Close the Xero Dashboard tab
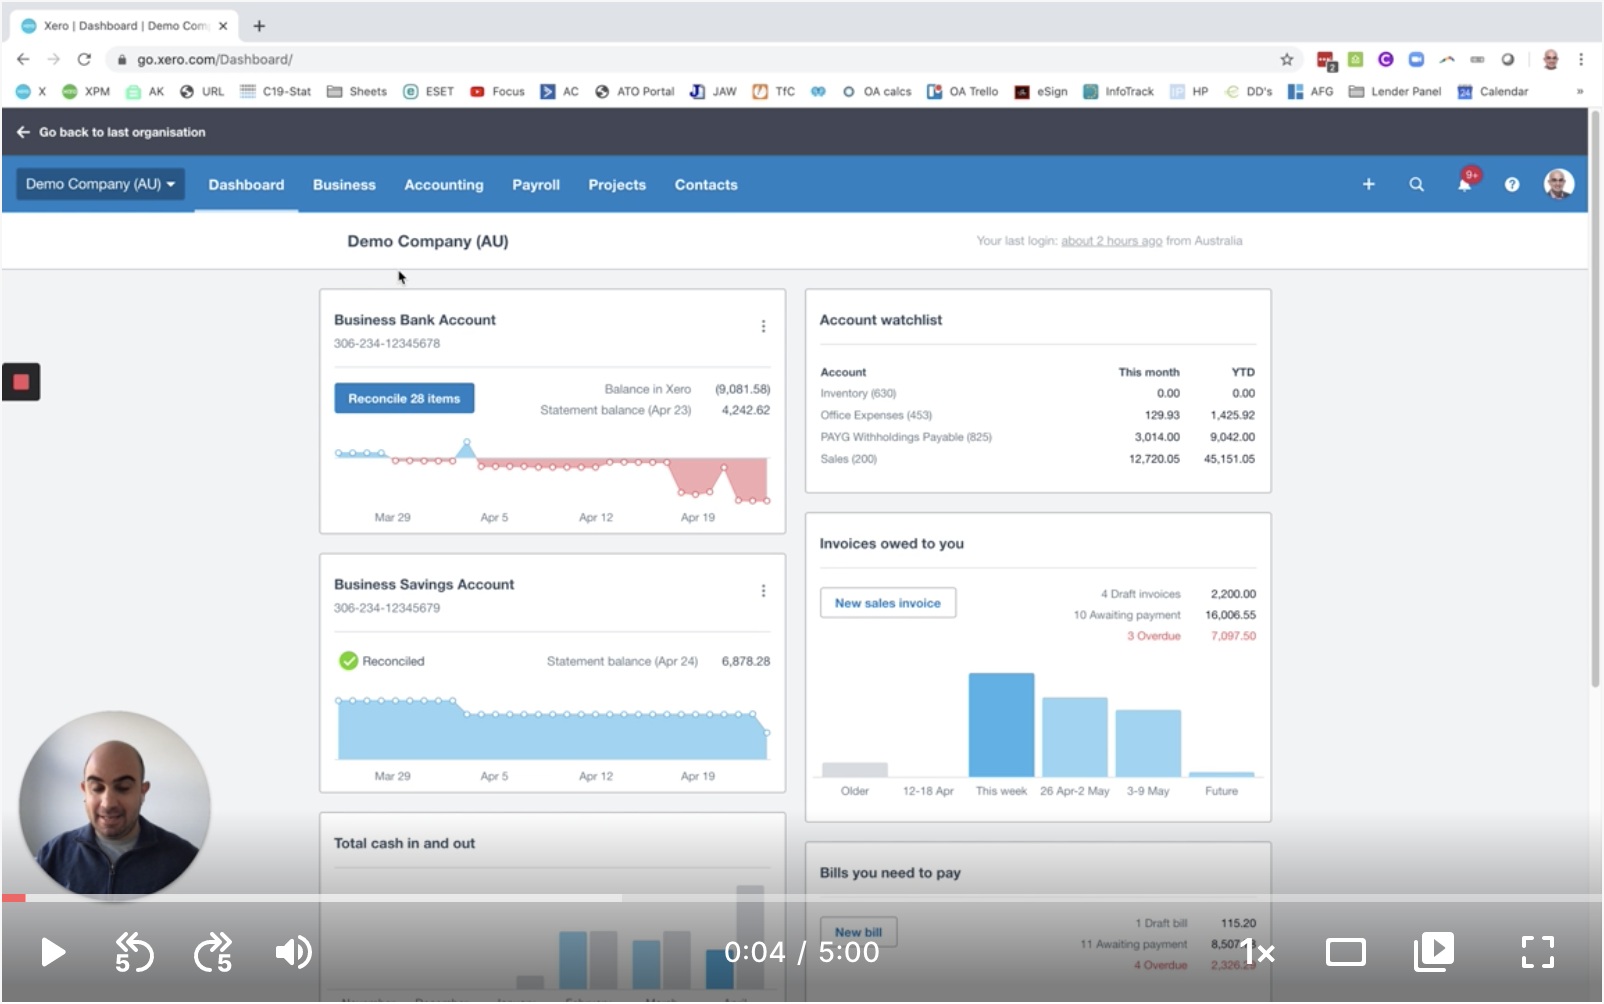The height and width of the screenshot is (1004, 1604). pos(223,26)
